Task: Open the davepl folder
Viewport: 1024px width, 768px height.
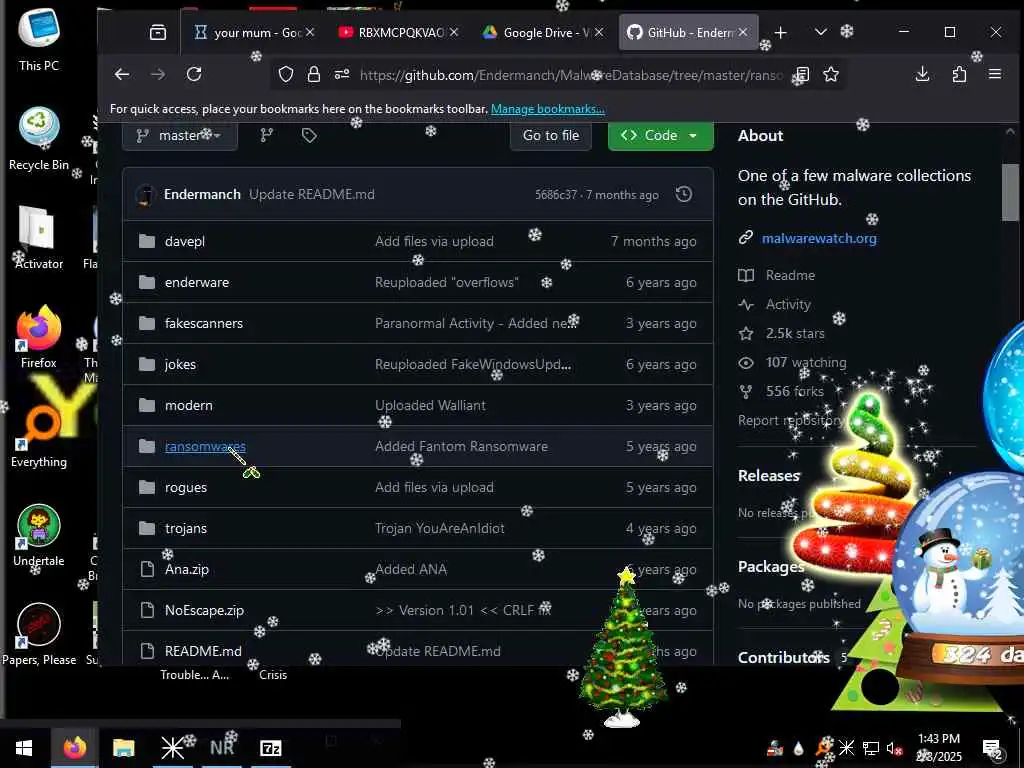Action: pyautogui.click(x=185, y=241)
